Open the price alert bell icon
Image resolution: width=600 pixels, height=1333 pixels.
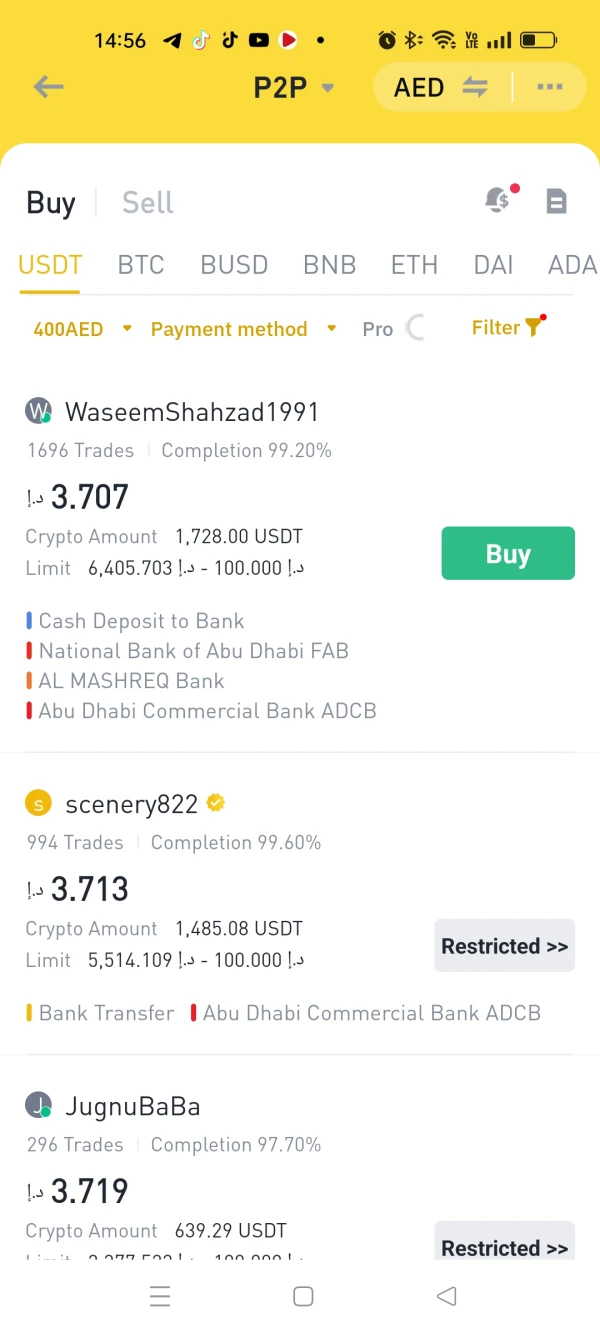click(x=497, y=200)
